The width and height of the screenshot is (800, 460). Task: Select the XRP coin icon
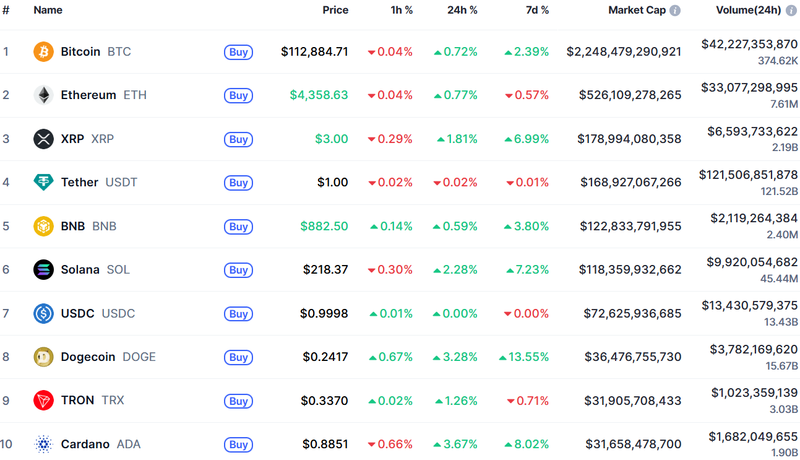43,139
